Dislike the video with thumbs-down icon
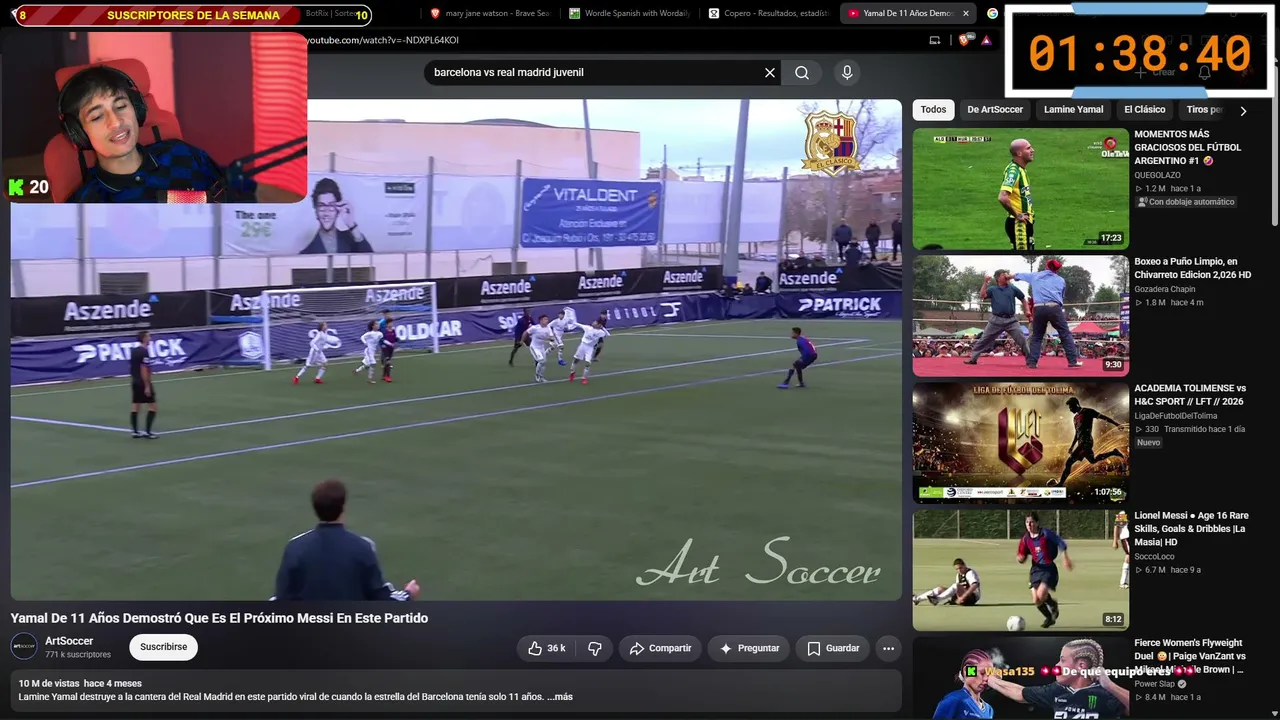 (x=594, y=648)
